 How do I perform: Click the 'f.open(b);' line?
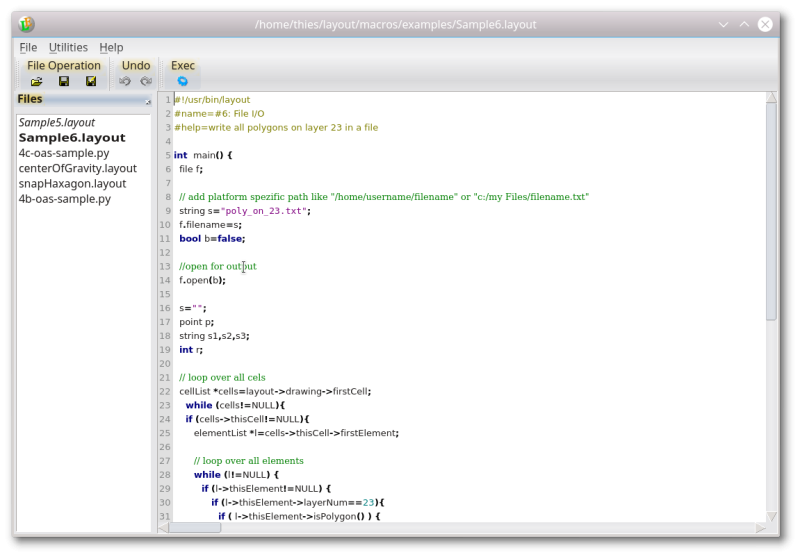click(202, 280)
